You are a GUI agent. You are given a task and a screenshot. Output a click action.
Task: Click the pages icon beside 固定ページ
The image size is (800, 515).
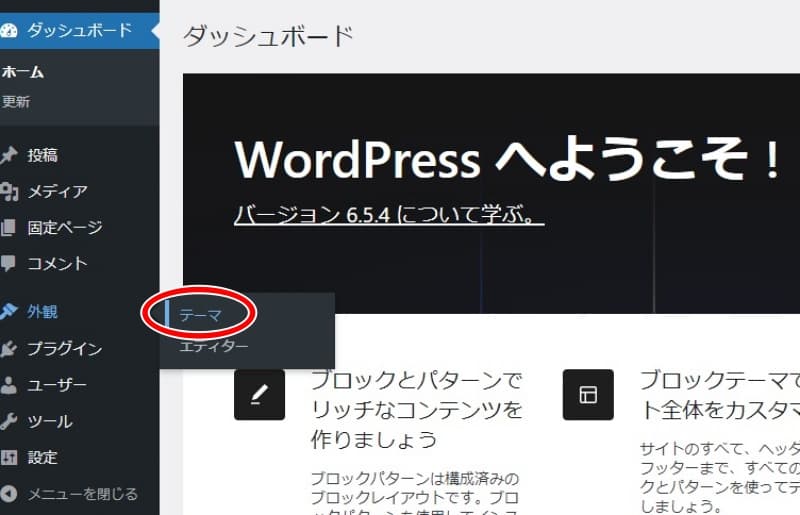point(8,227)
